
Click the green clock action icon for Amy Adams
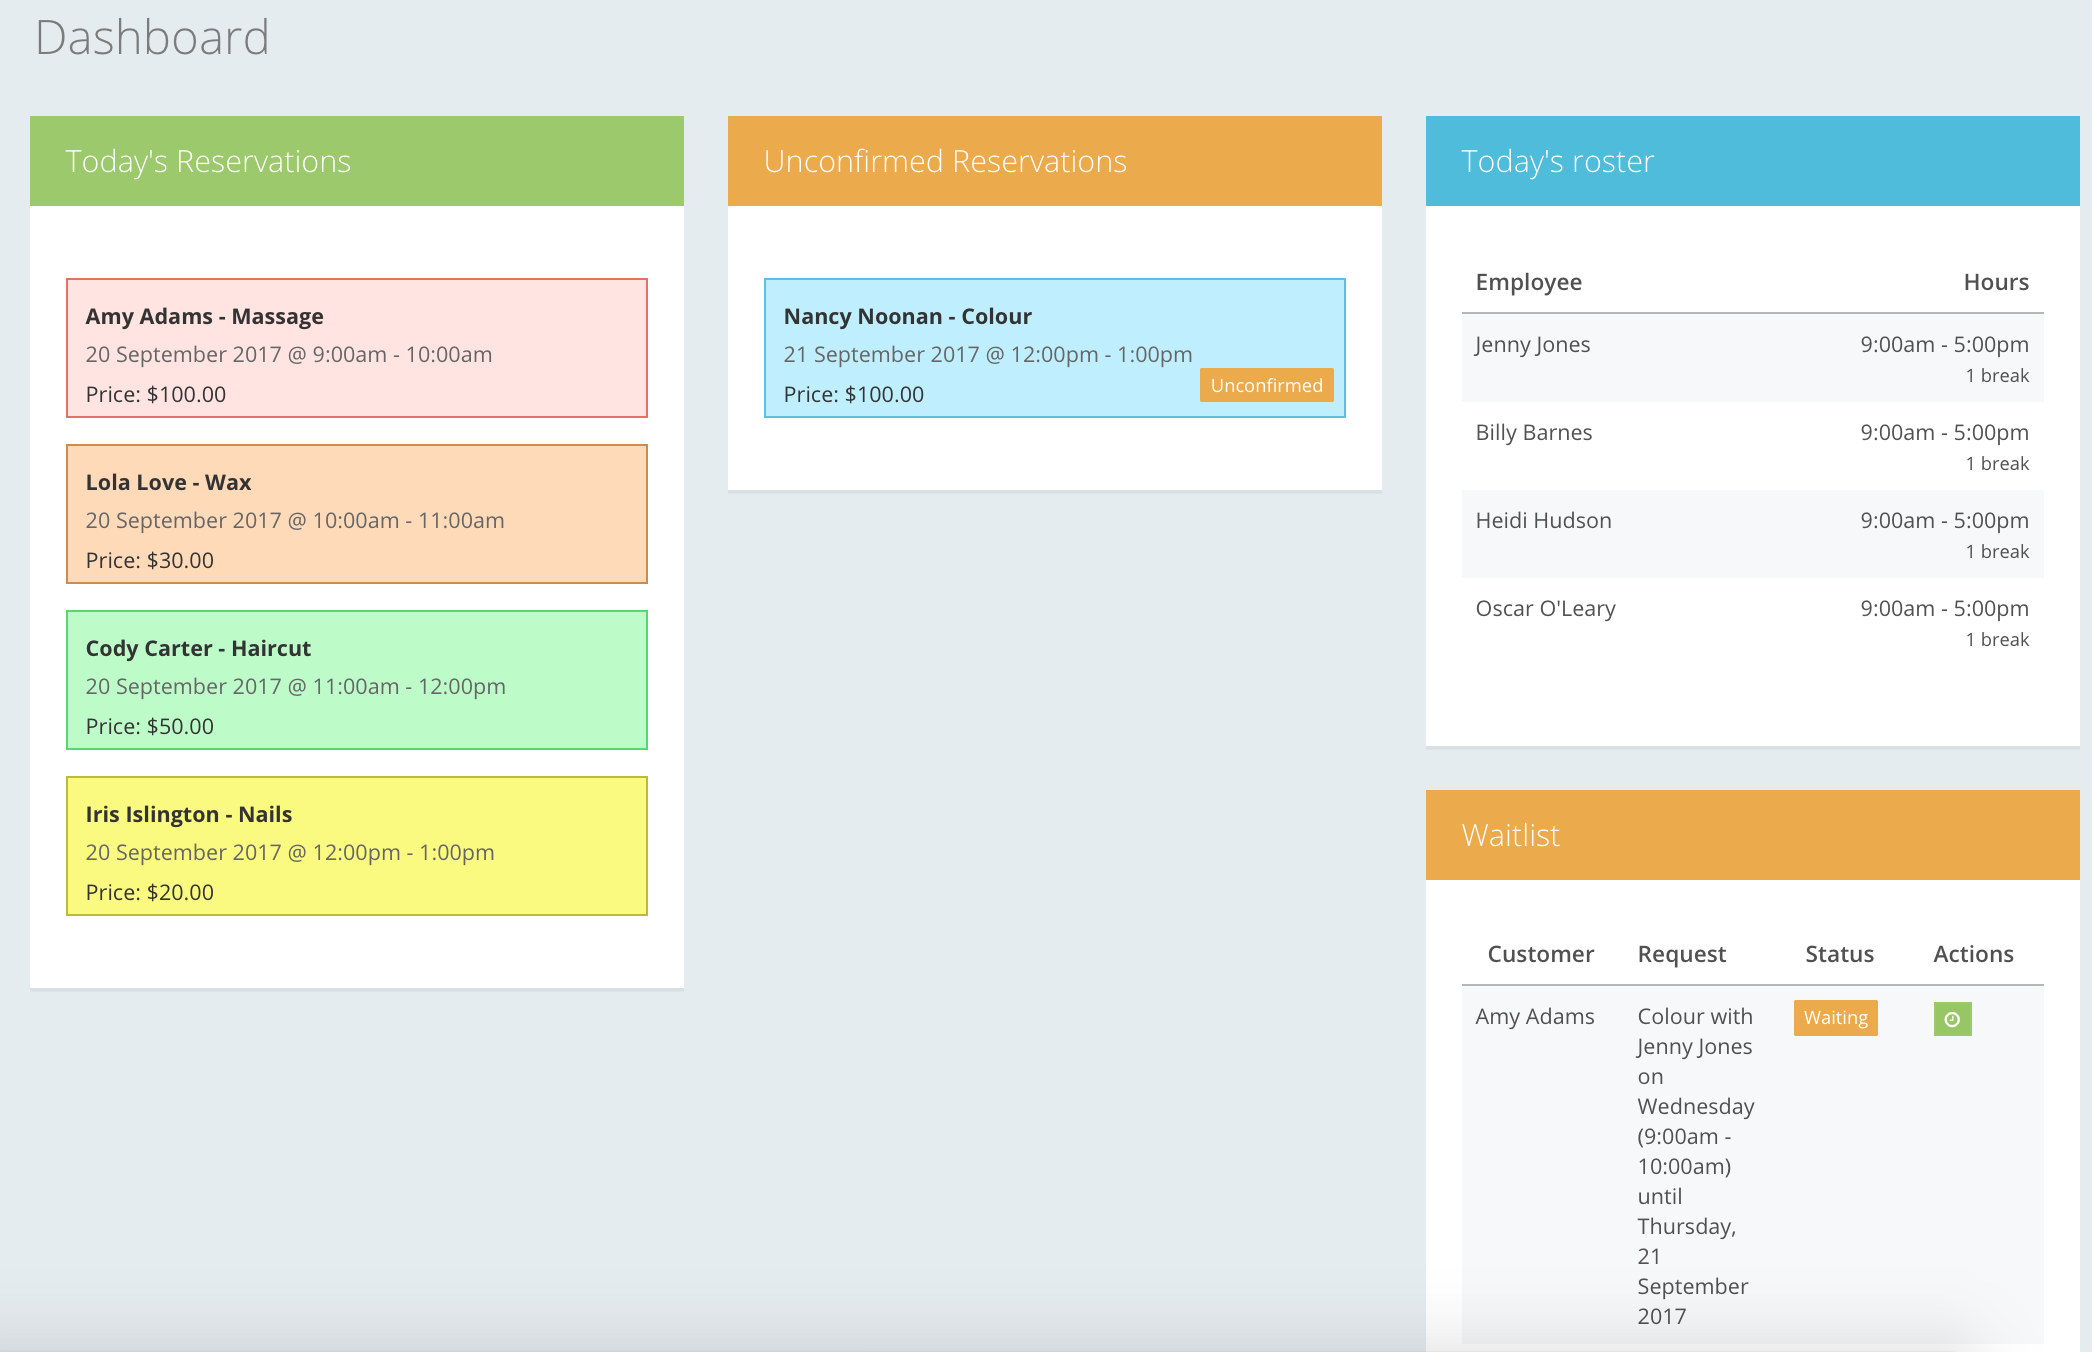point(1952,1019)
